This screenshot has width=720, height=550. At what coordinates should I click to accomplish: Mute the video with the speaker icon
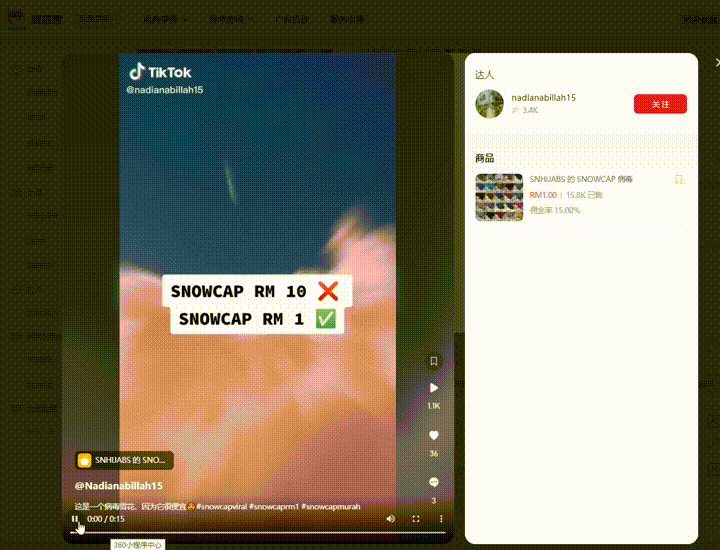coord(390,519)
